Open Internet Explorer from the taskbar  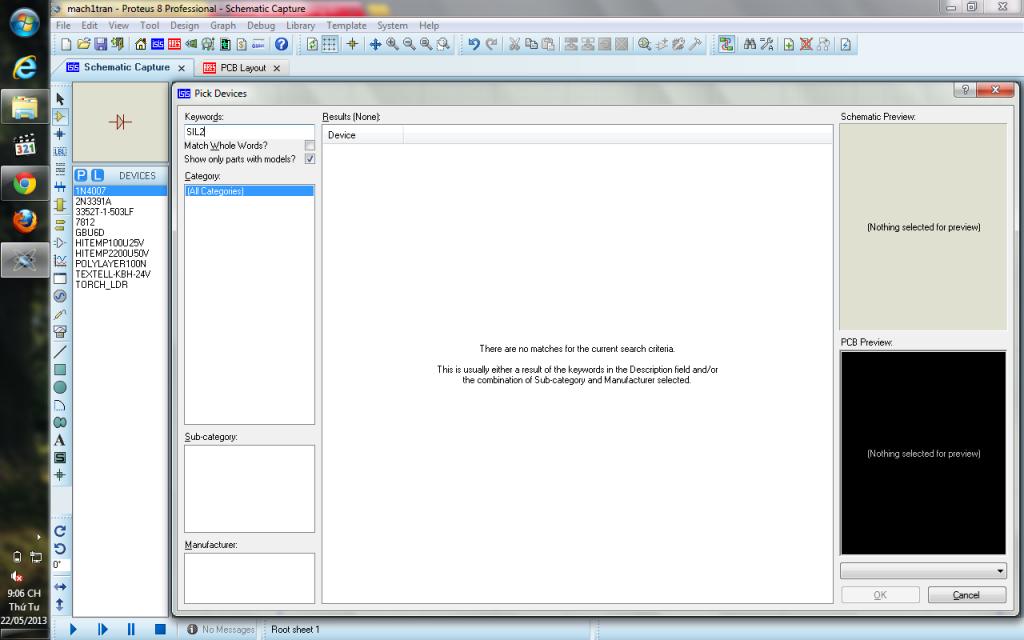click(x=25, y=67)
